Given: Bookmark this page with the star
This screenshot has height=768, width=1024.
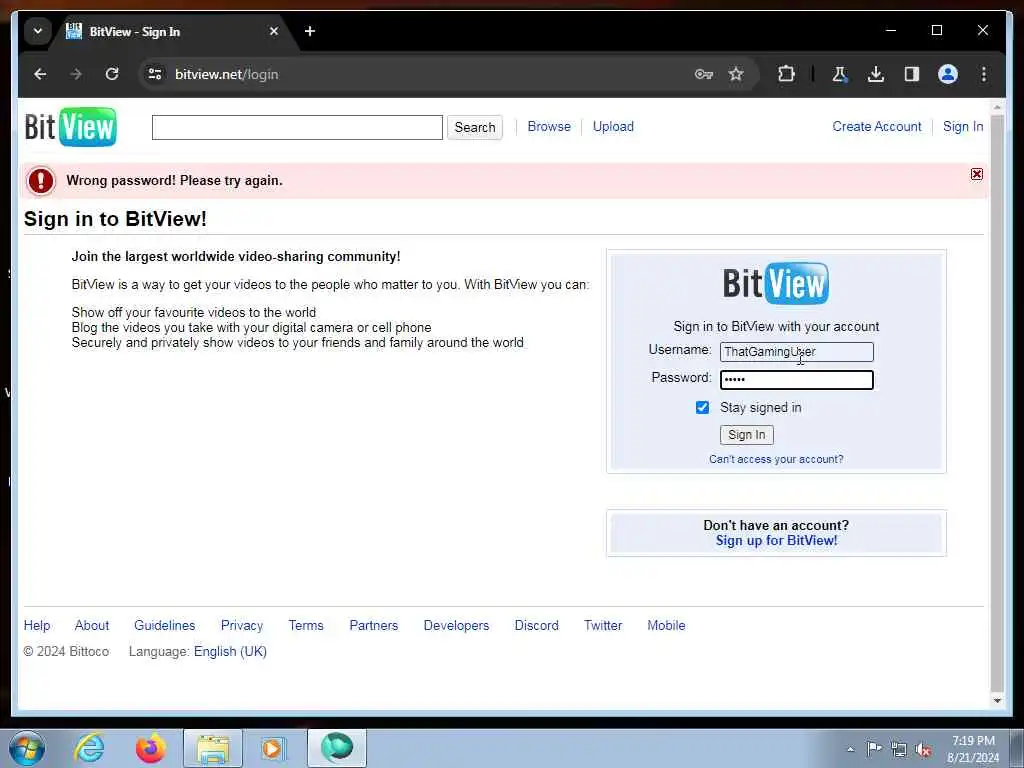Looking at the screenshot, I should click(x=736, y=74).
